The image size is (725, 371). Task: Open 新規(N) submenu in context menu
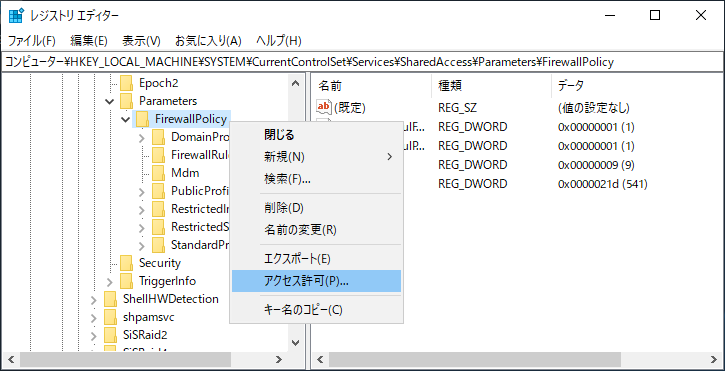[316, 157]
